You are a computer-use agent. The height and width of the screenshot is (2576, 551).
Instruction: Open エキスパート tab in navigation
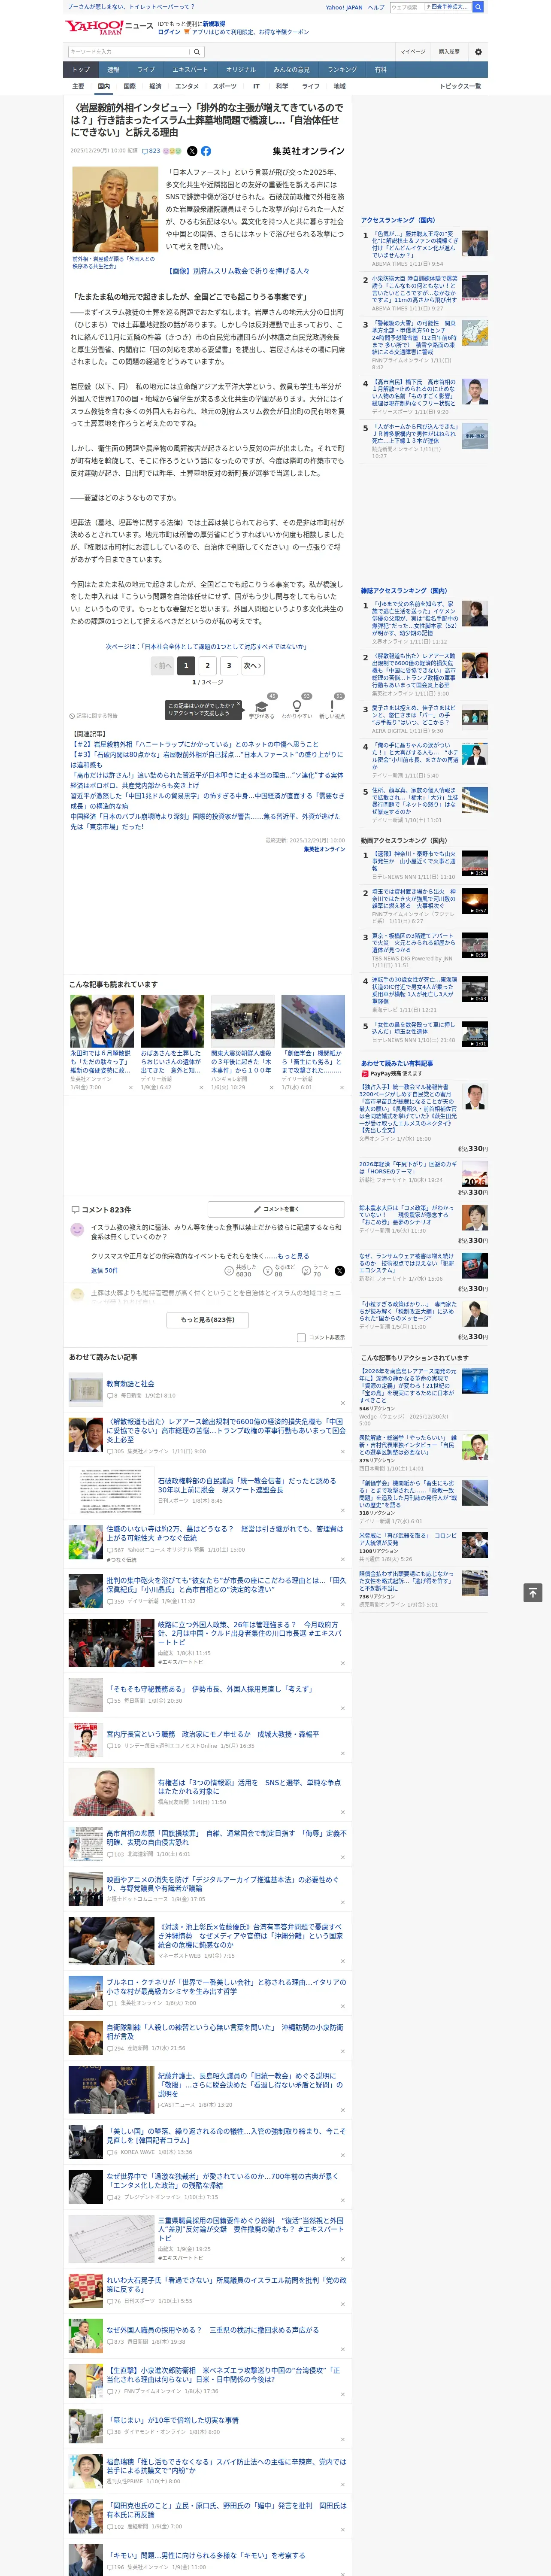190,70
